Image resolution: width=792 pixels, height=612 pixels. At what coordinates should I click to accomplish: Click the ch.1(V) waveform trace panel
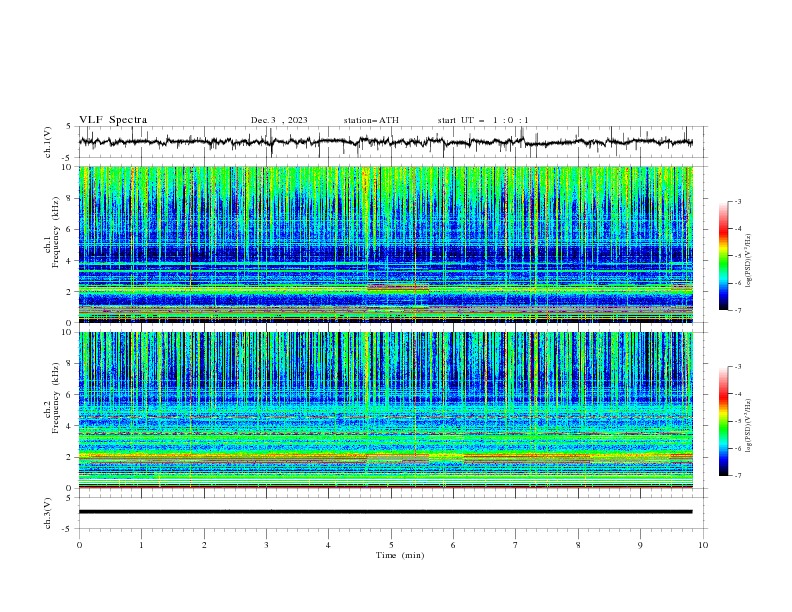392,142
